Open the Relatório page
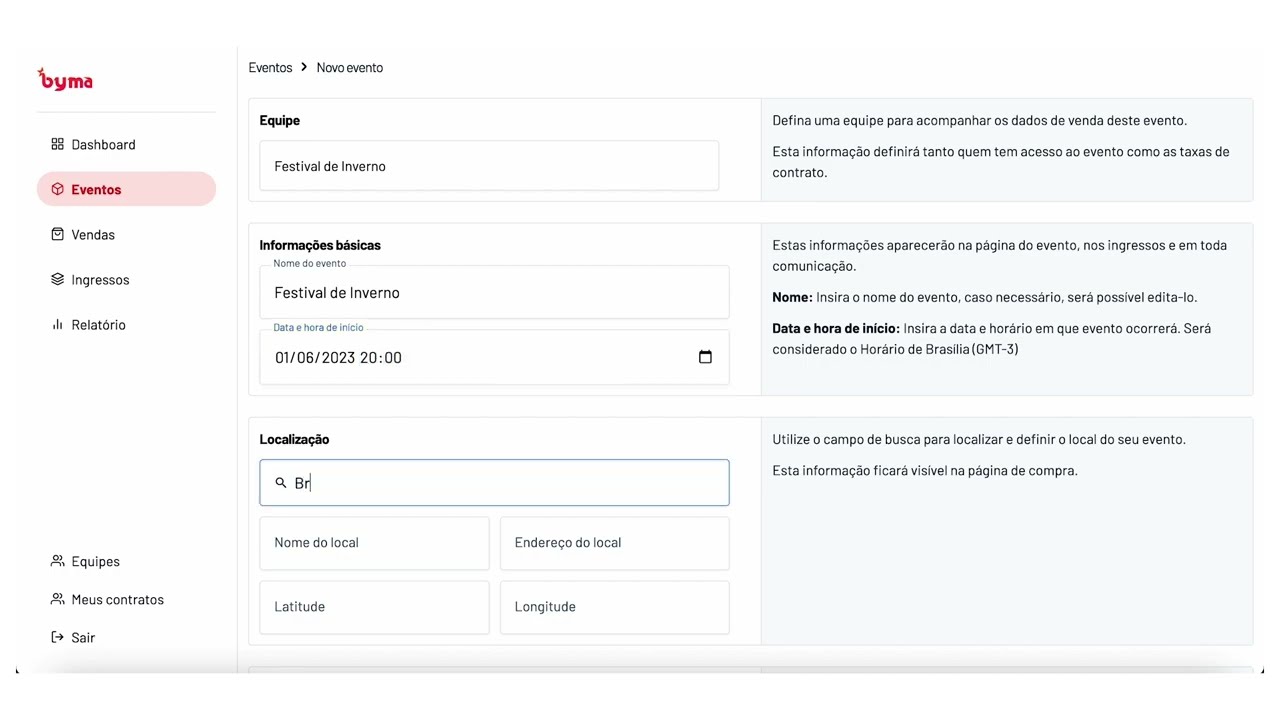 coord(126,324)
